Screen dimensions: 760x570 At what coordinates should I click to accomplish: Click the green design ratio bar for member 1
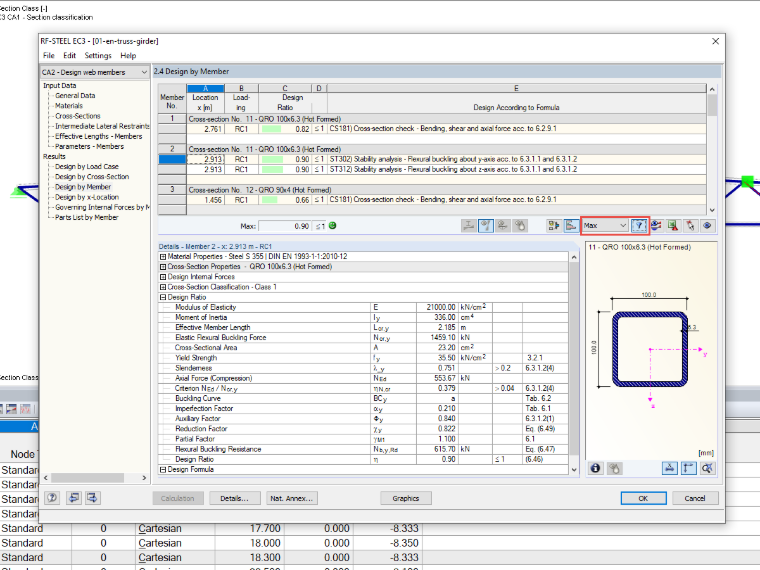(271, 129)
